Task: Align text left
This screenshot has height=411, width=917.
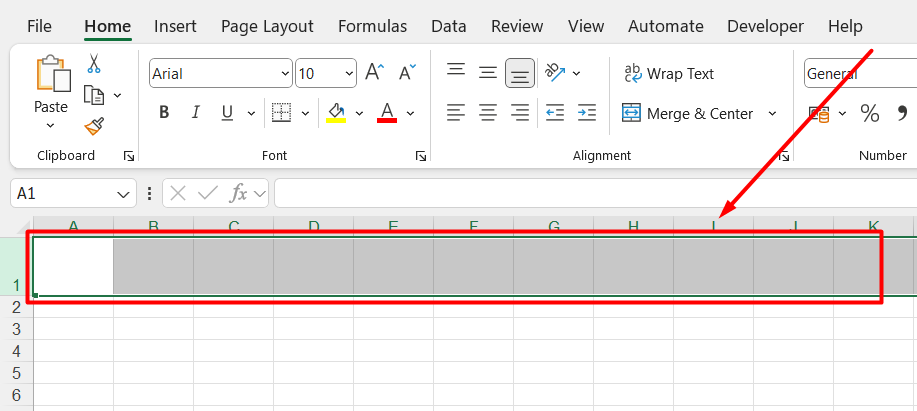Action: 456,112
